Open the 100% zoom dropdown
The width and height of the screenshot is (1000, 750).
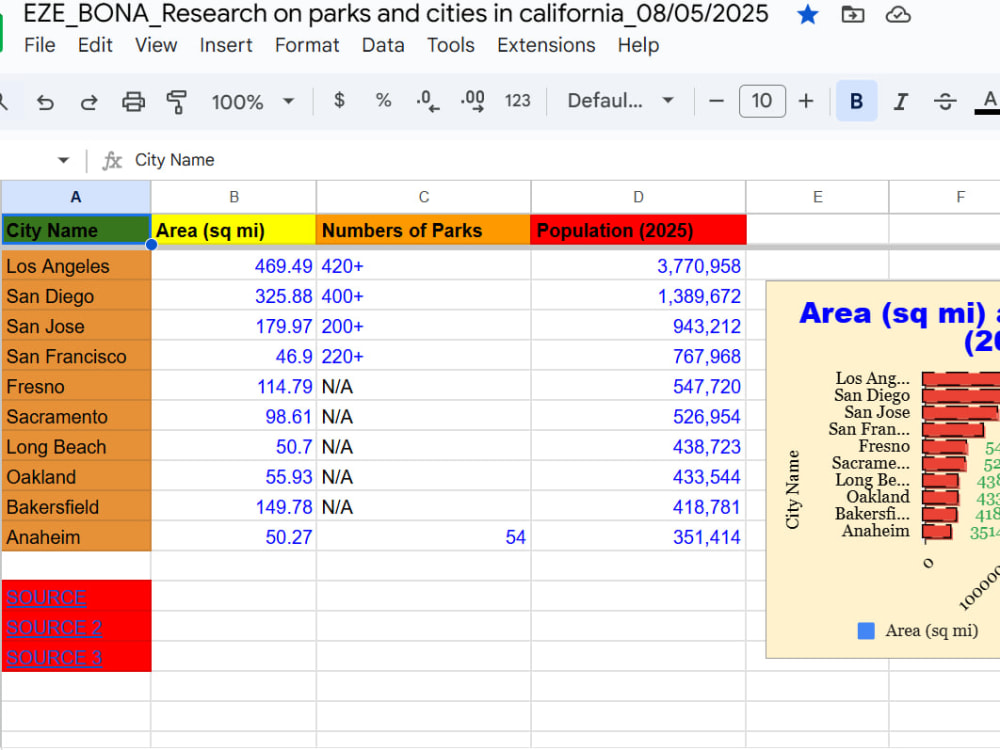[253, 101]
